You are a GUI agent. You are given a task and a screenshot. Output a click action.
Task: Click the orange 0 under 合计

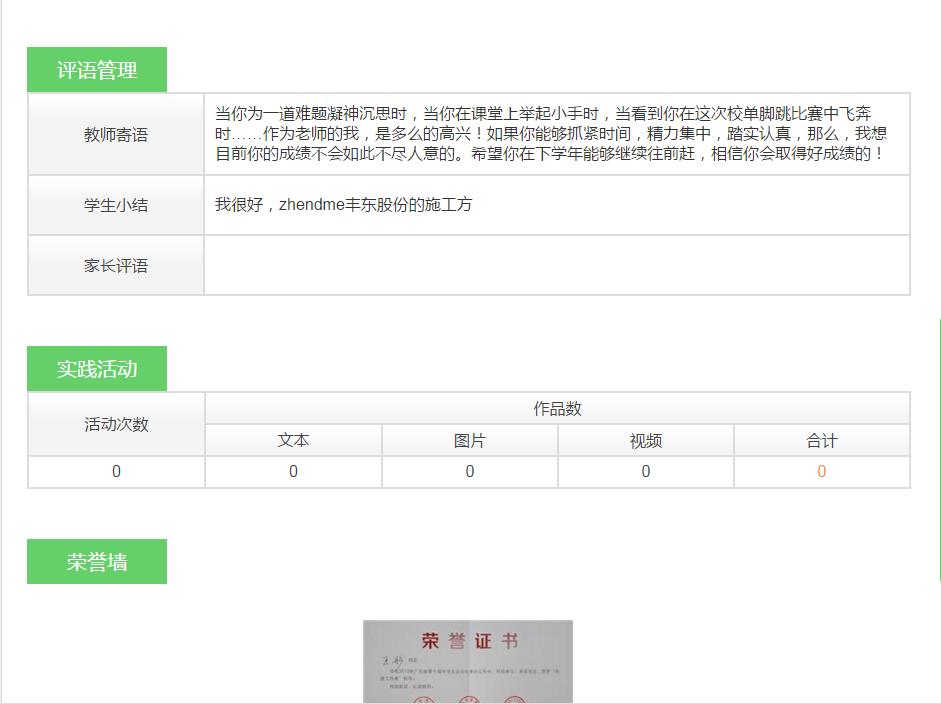821,471
